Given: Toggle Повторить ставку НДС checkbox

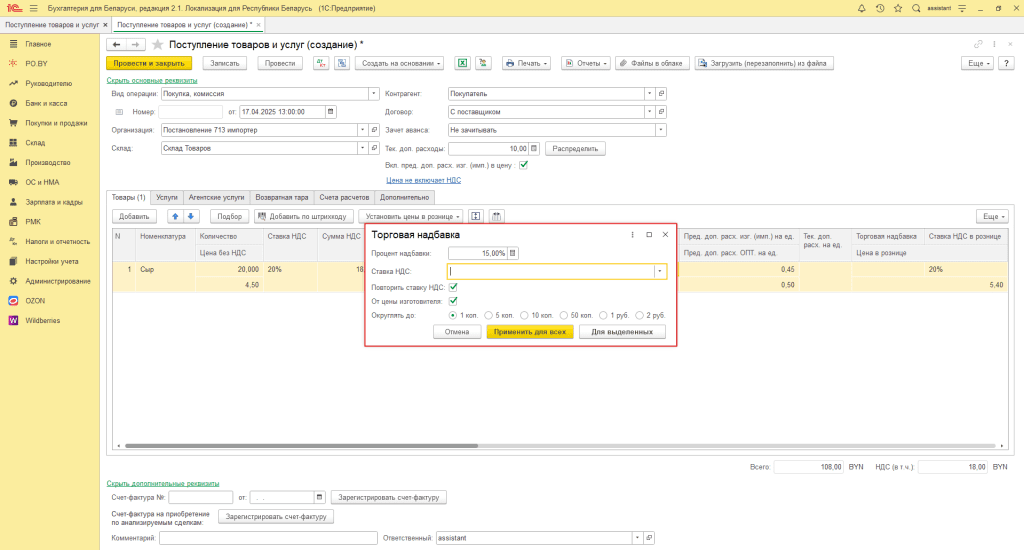Looking at the screenshot, I should tap(453, 287).
